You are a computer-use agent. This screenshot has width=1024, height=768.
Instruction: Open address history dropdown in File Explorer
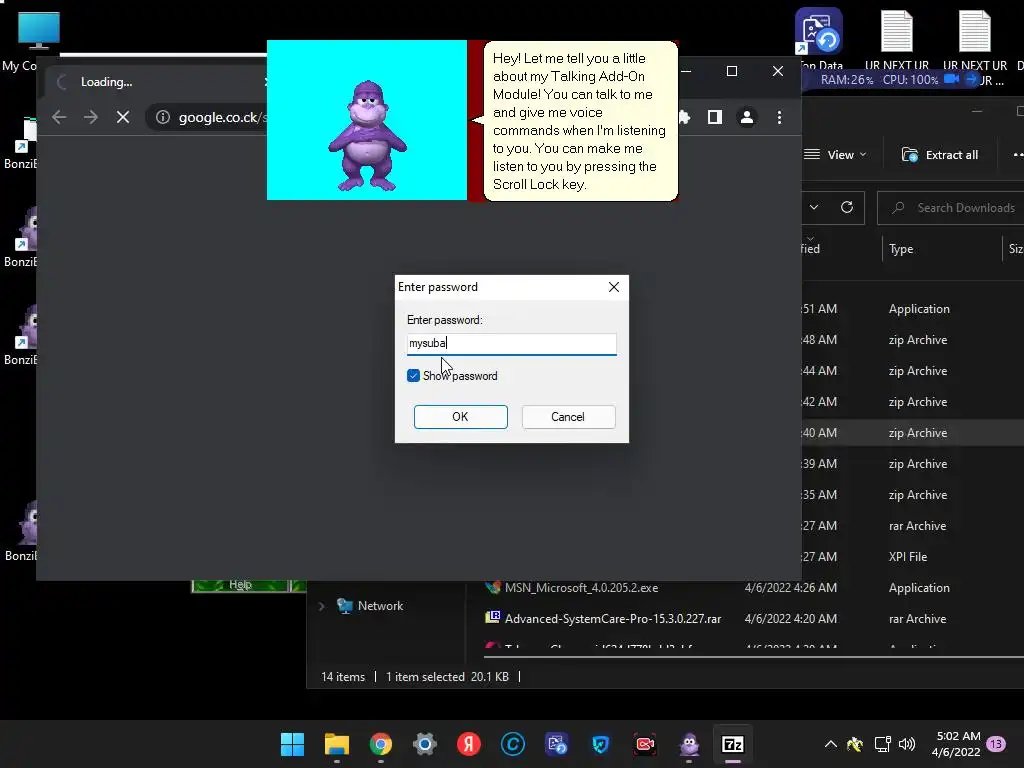(x=814, y=208)
